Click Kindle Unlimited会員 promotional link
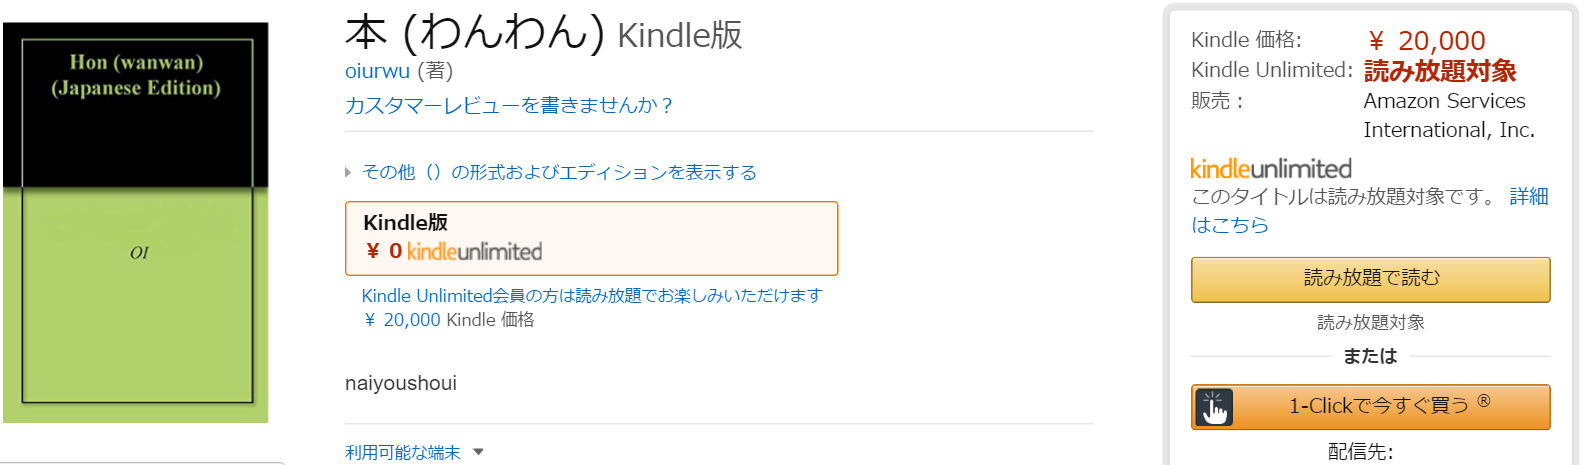Image resolution: width=1585 pixels, height=465 pixels. tap(591, 295)
